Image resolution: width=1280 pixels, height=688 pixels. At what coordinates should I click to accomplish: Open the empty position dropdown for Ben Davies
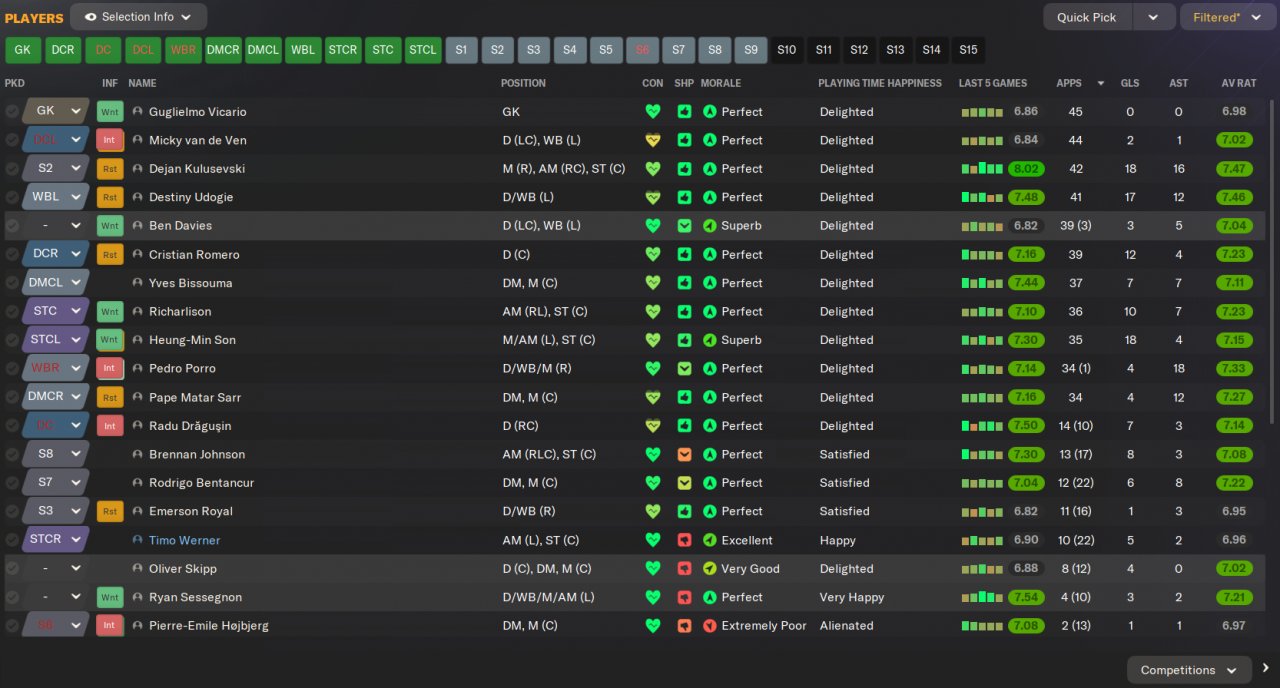click(x=55, y=226)
